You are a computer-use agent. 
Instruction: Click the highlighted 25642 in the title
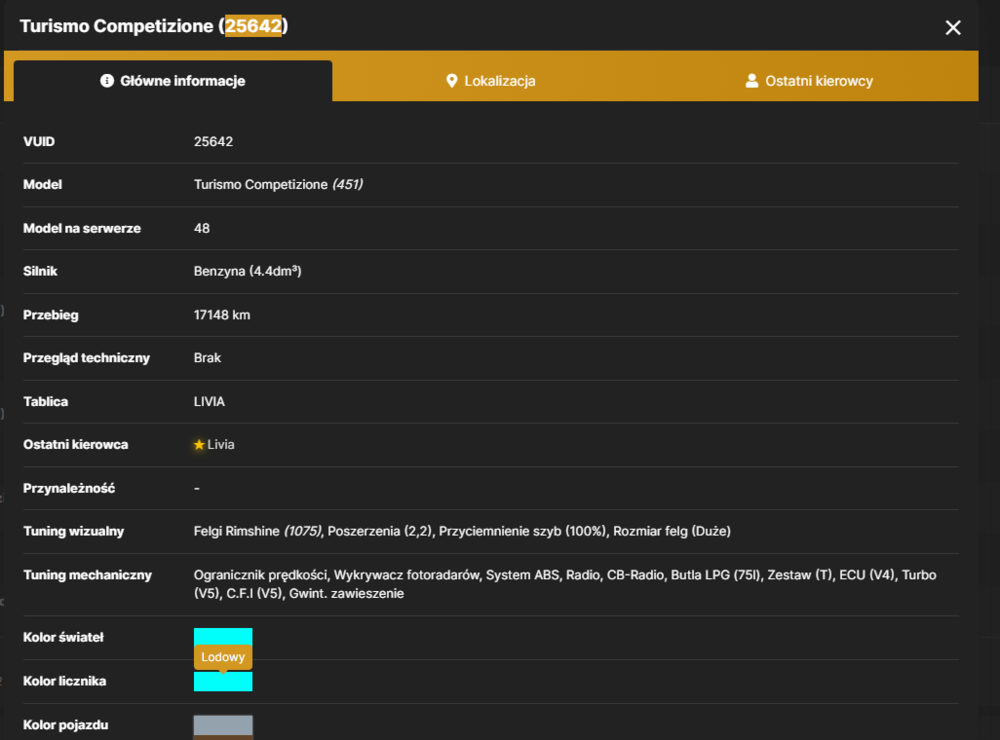253,26
